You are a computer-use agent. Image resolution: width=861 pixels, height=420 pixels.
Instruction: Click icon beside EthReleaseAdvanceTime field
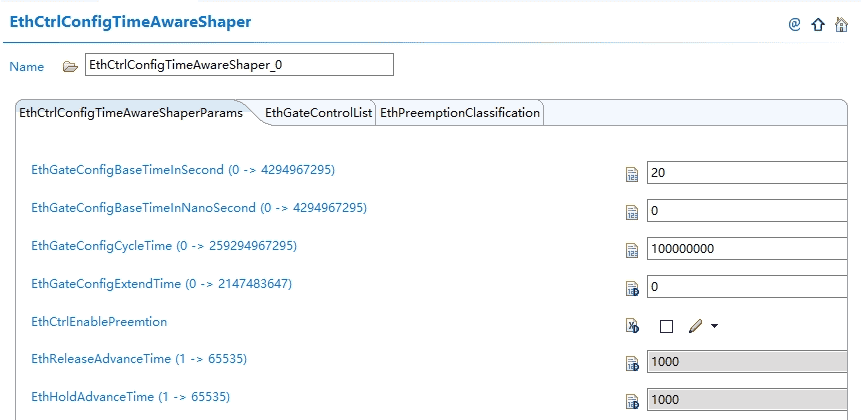[x=633, y=363]
